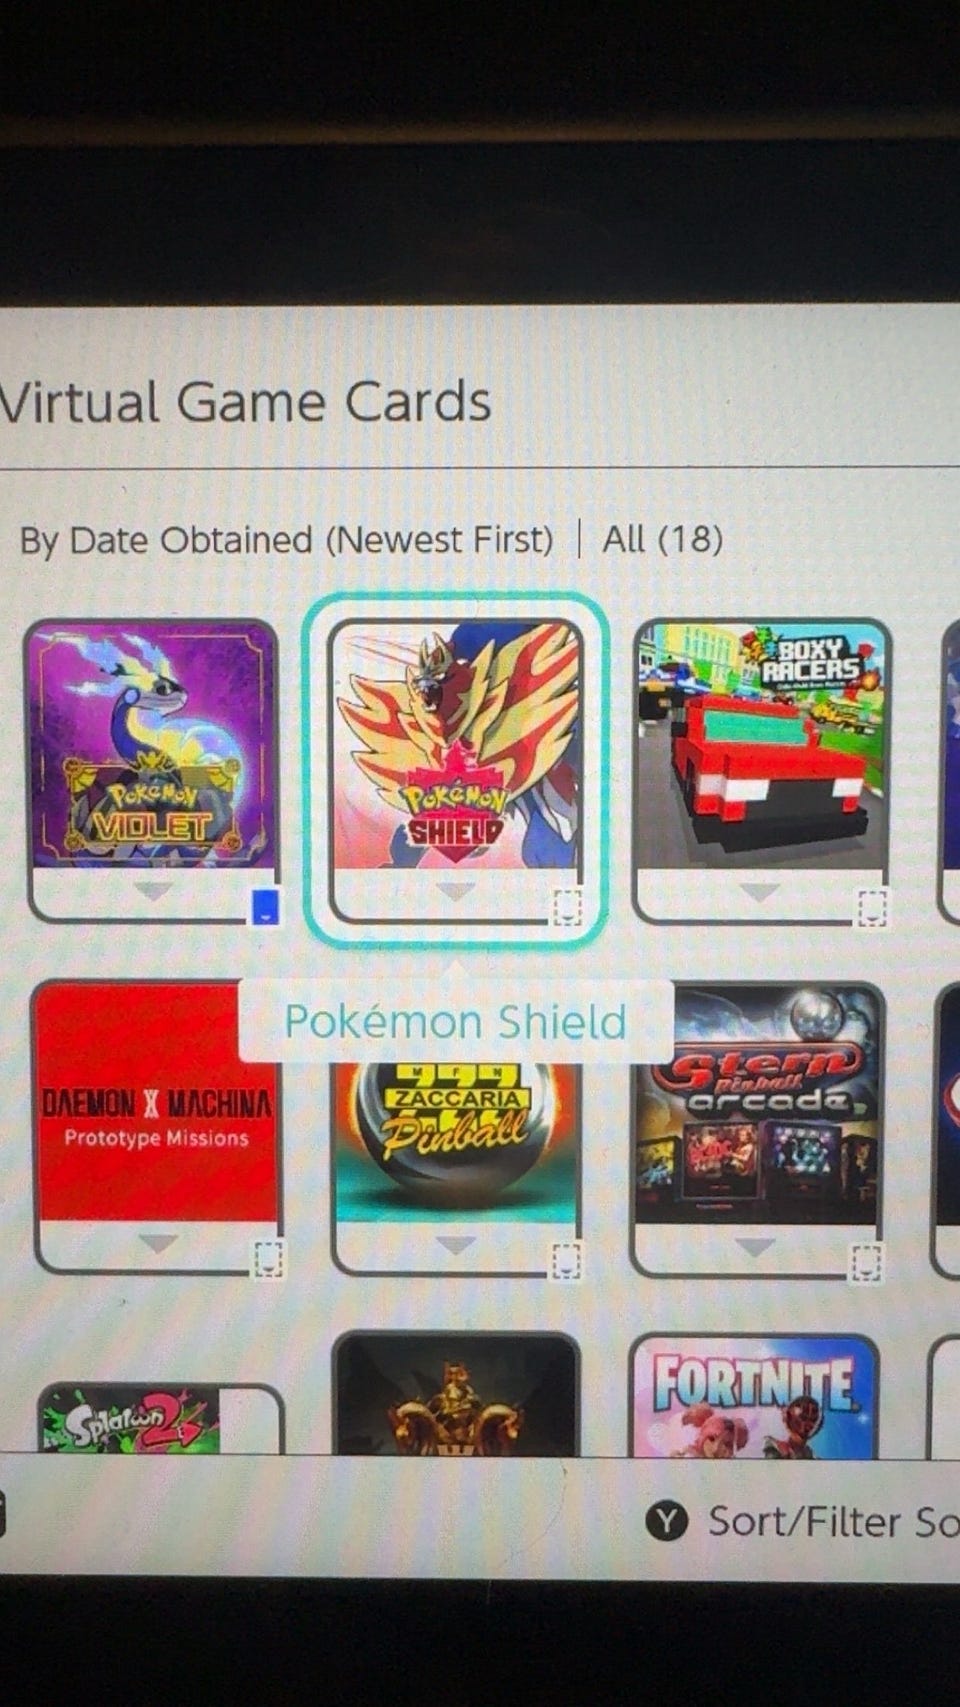Expand the arrow under Boxy Racers
Viewport: 960px width, 1707px height.
click(760, 890)
